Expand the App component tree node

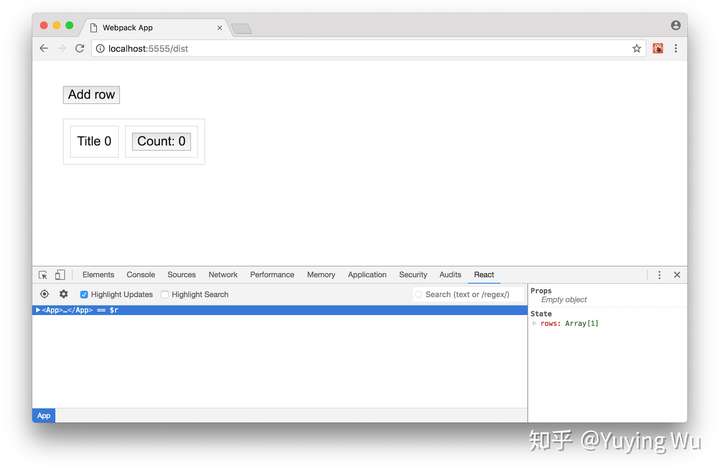click(x=38, y=310)
